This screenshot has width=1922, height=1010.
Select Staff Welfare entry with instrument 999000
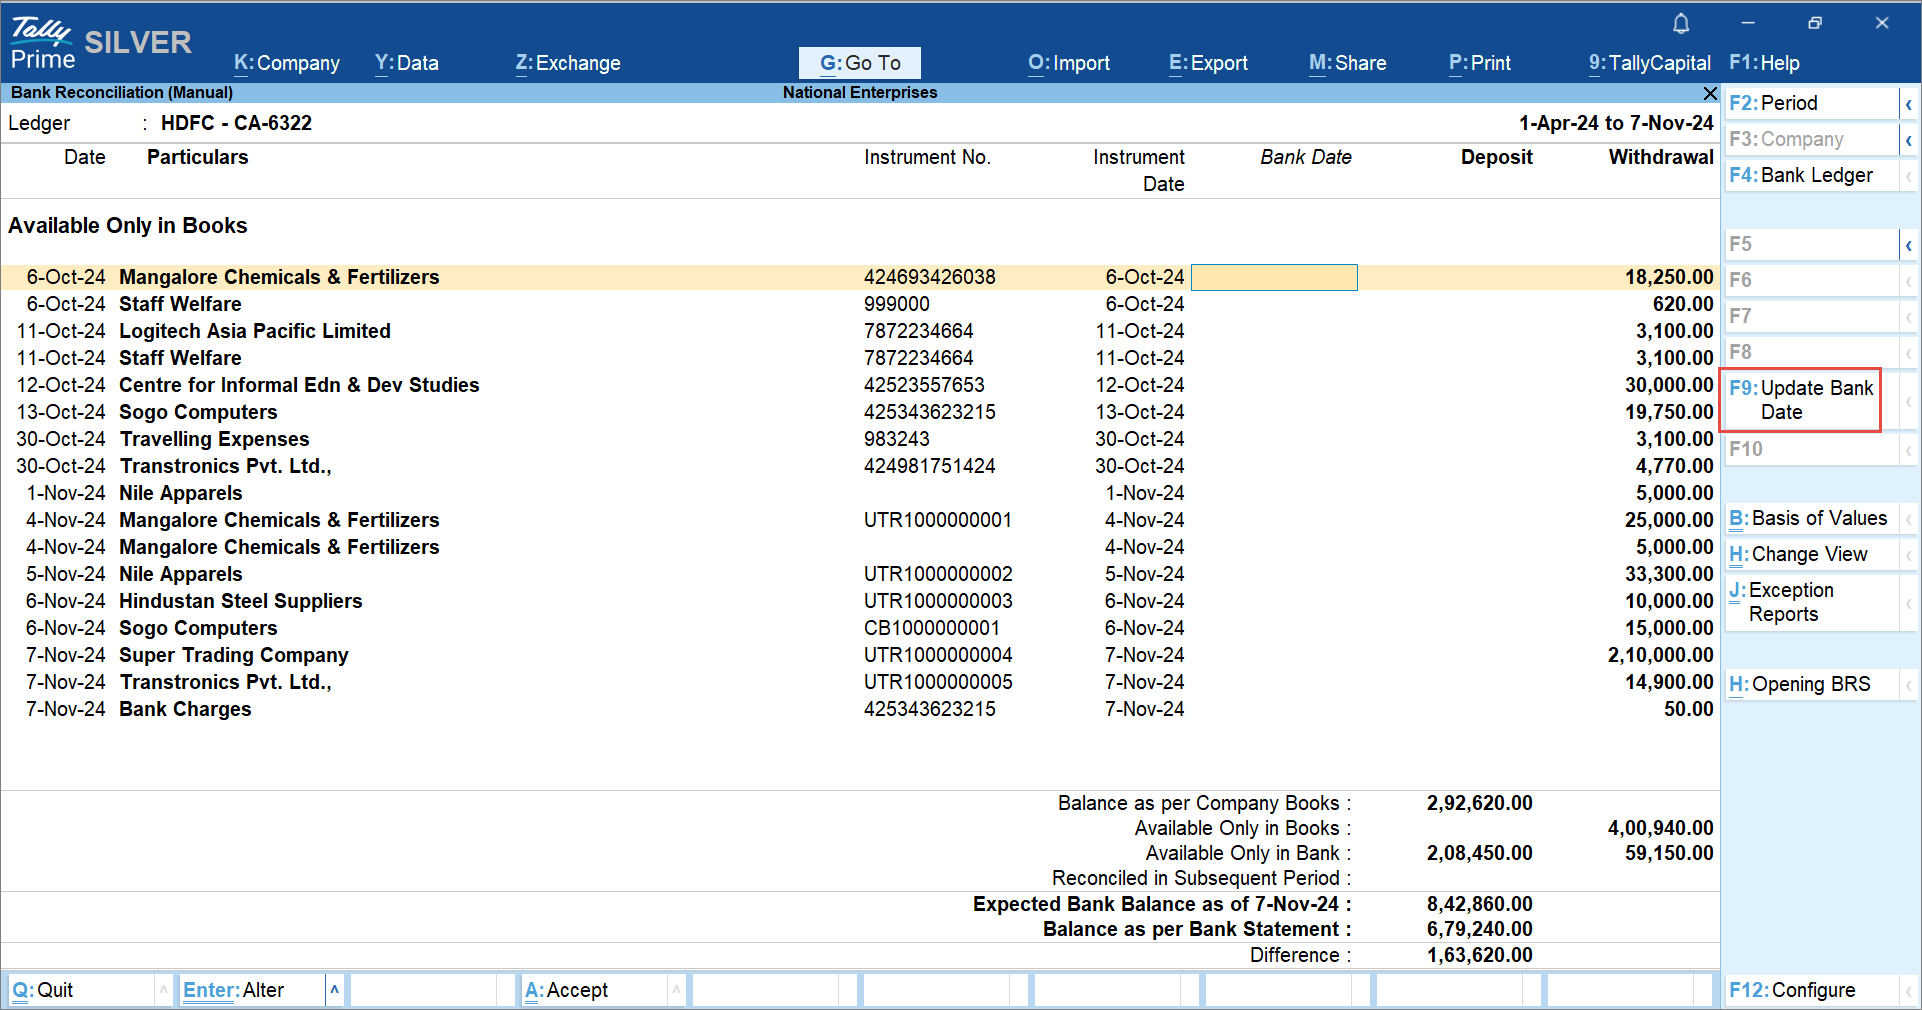point(860,304)
